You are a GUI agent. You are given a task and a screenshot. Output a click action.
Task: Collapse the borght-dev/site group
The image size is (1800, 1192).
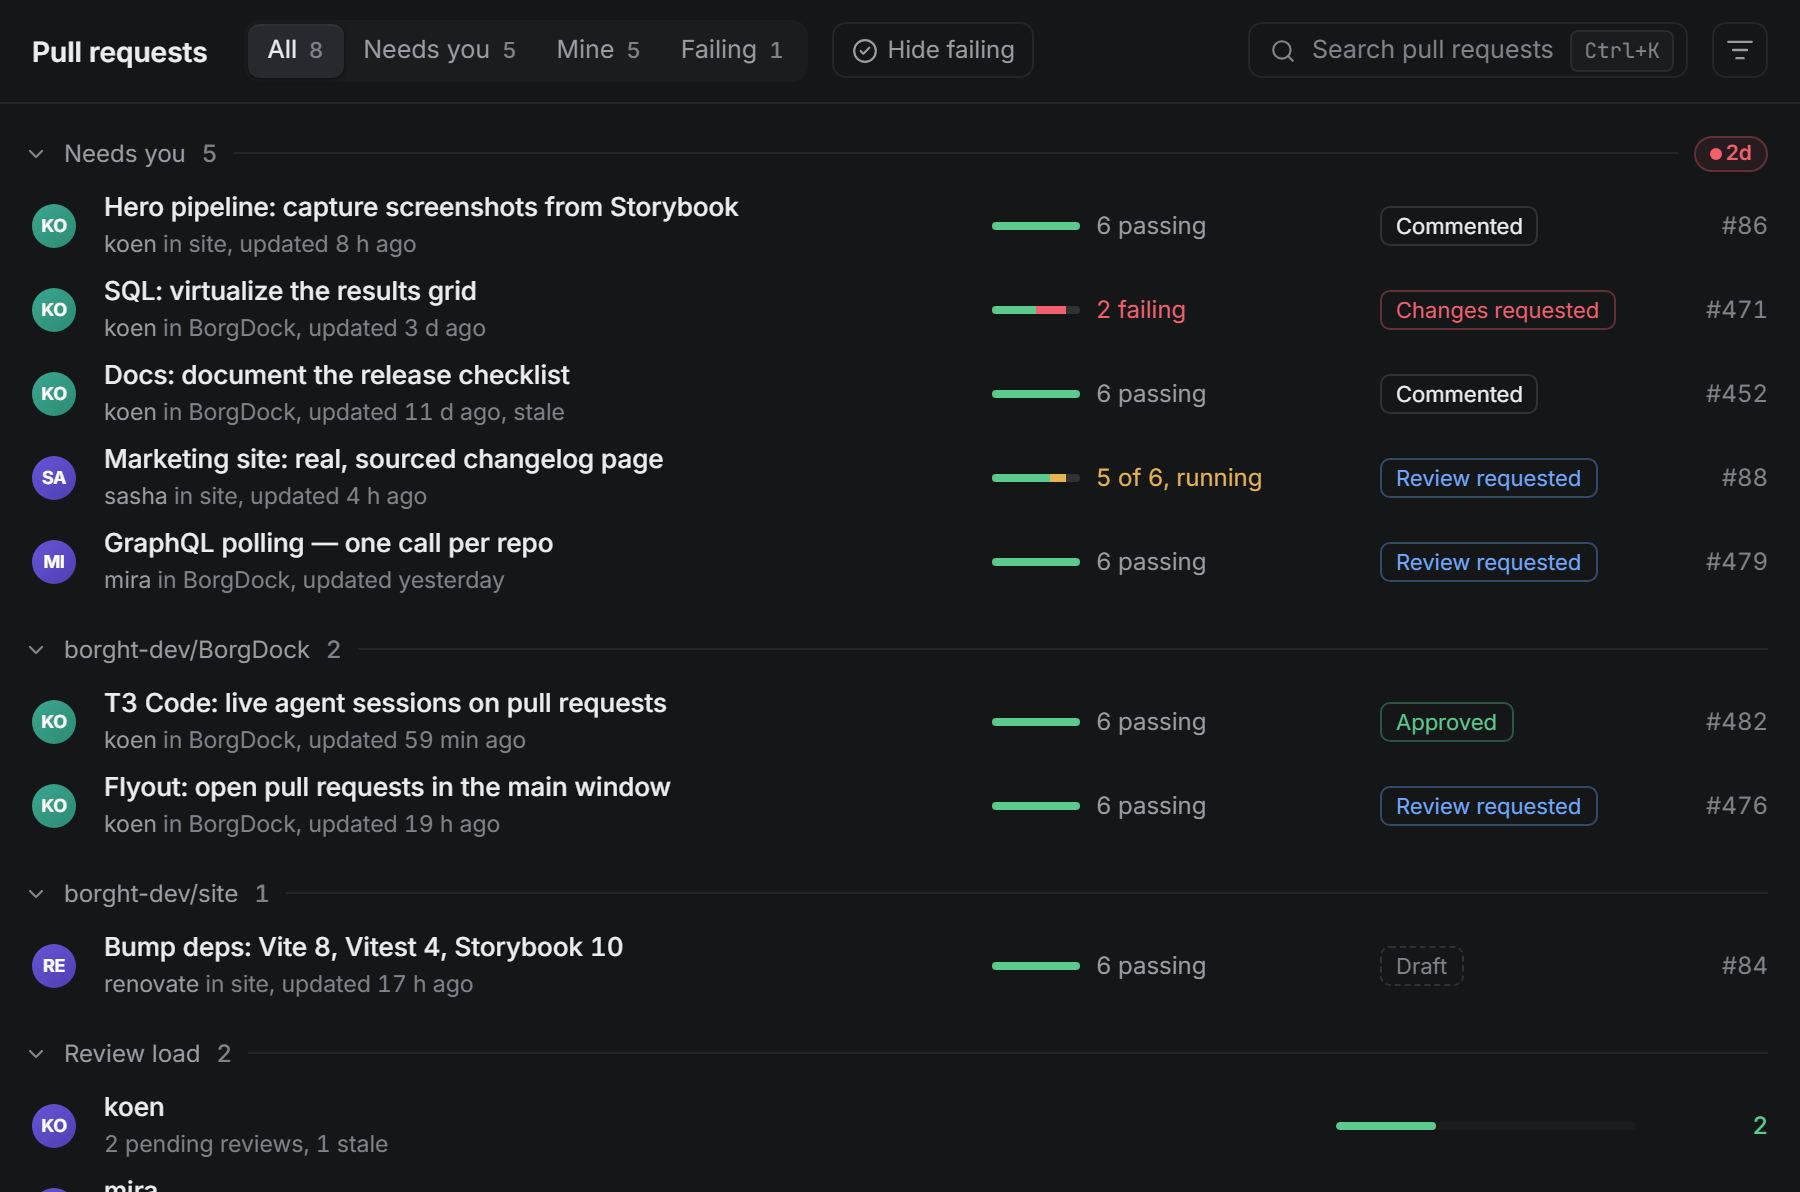[37, 894]
